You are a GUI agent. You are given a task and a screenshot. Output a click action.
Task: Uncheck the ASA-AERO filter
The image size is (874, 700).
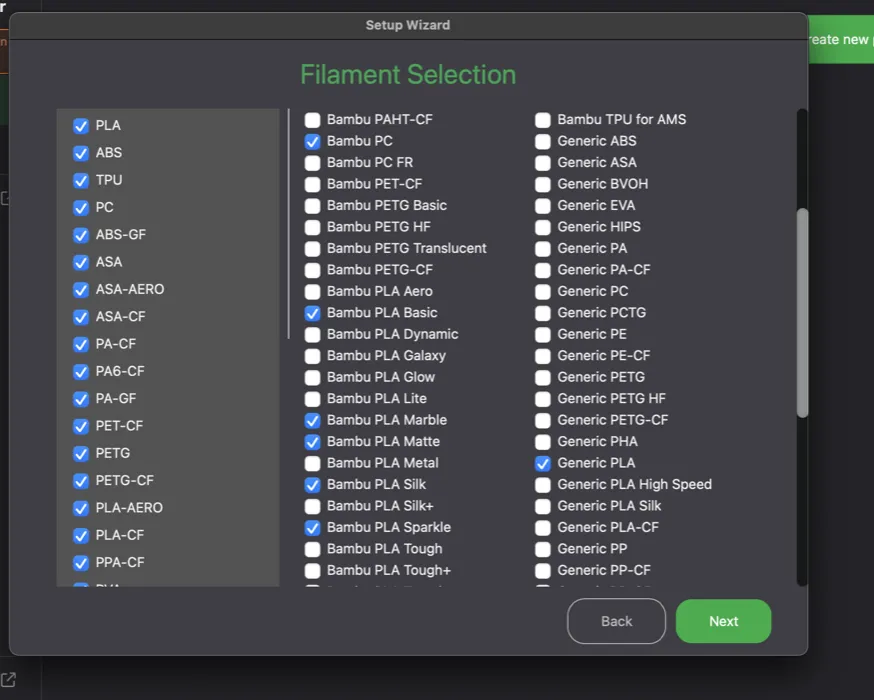[x=81, y=289]
